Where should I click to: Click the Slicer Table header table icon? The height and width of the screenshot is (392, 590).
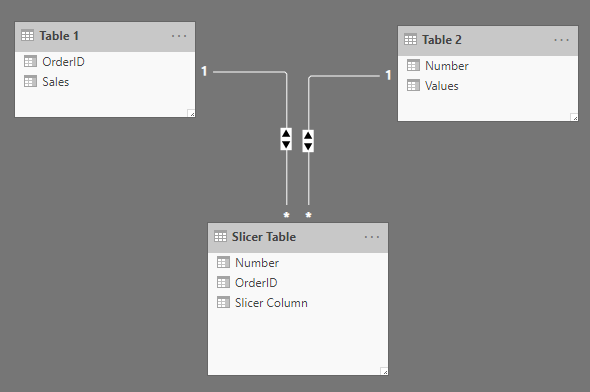(x=220, y=237)
